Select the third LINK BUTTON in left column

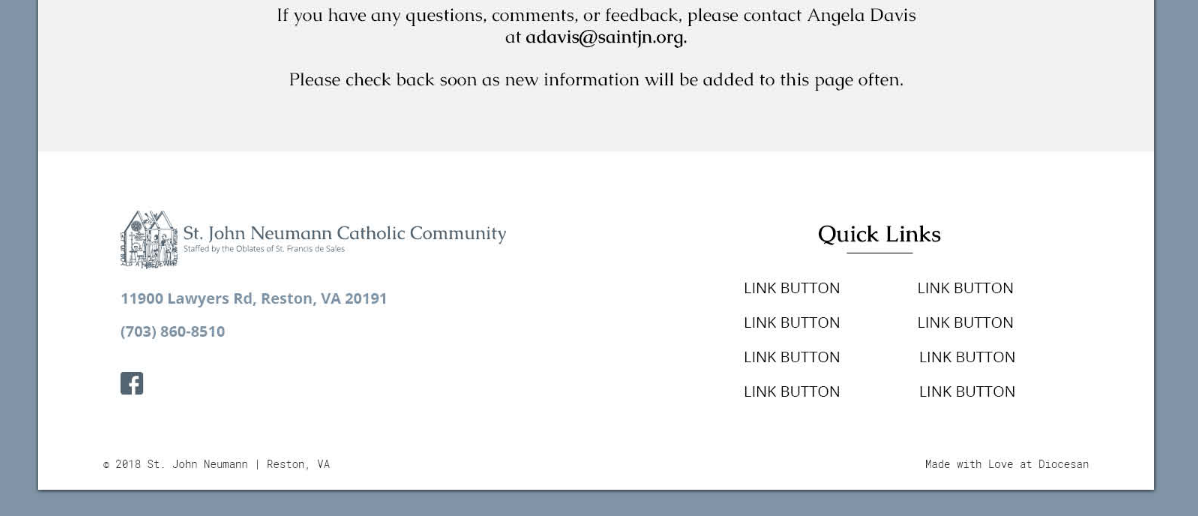coord(791,357)
